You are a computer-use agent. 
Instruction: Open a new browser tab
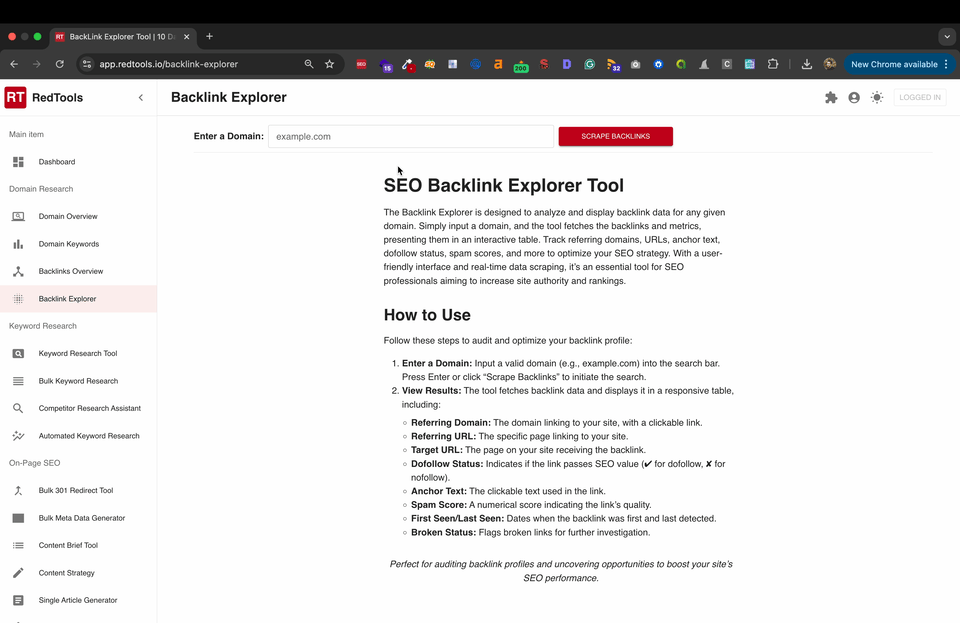(x=209, y=37)
